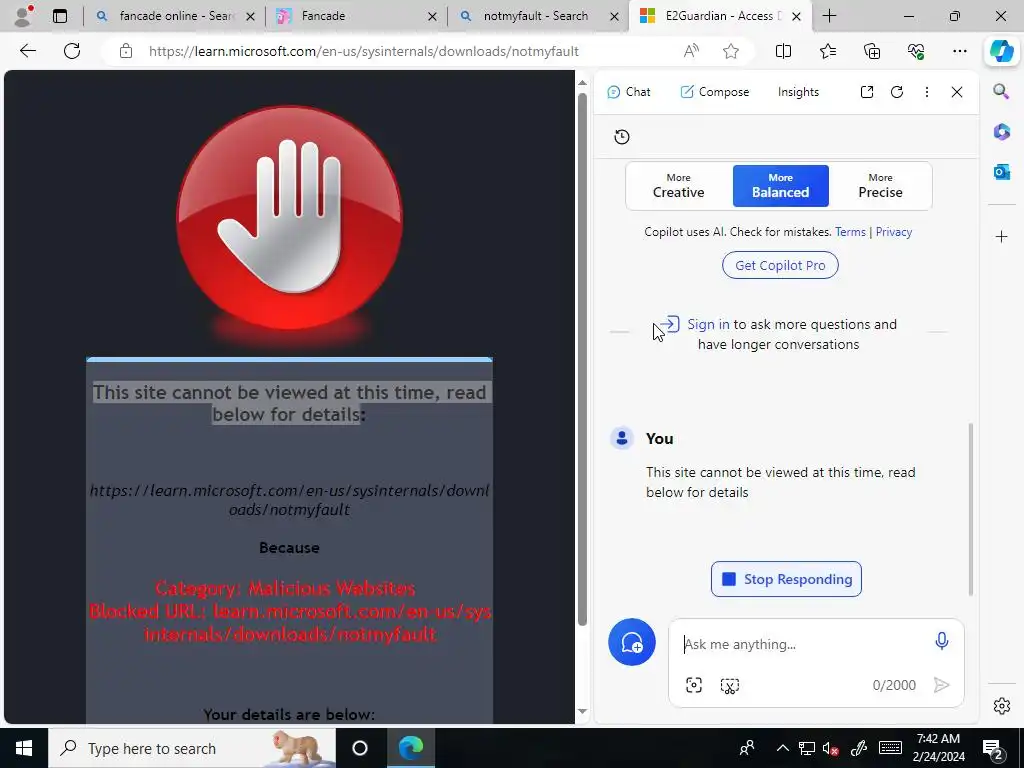Open the browser profile icon
The height and width of the screenshot is (768, 1024).
[24, 16]
